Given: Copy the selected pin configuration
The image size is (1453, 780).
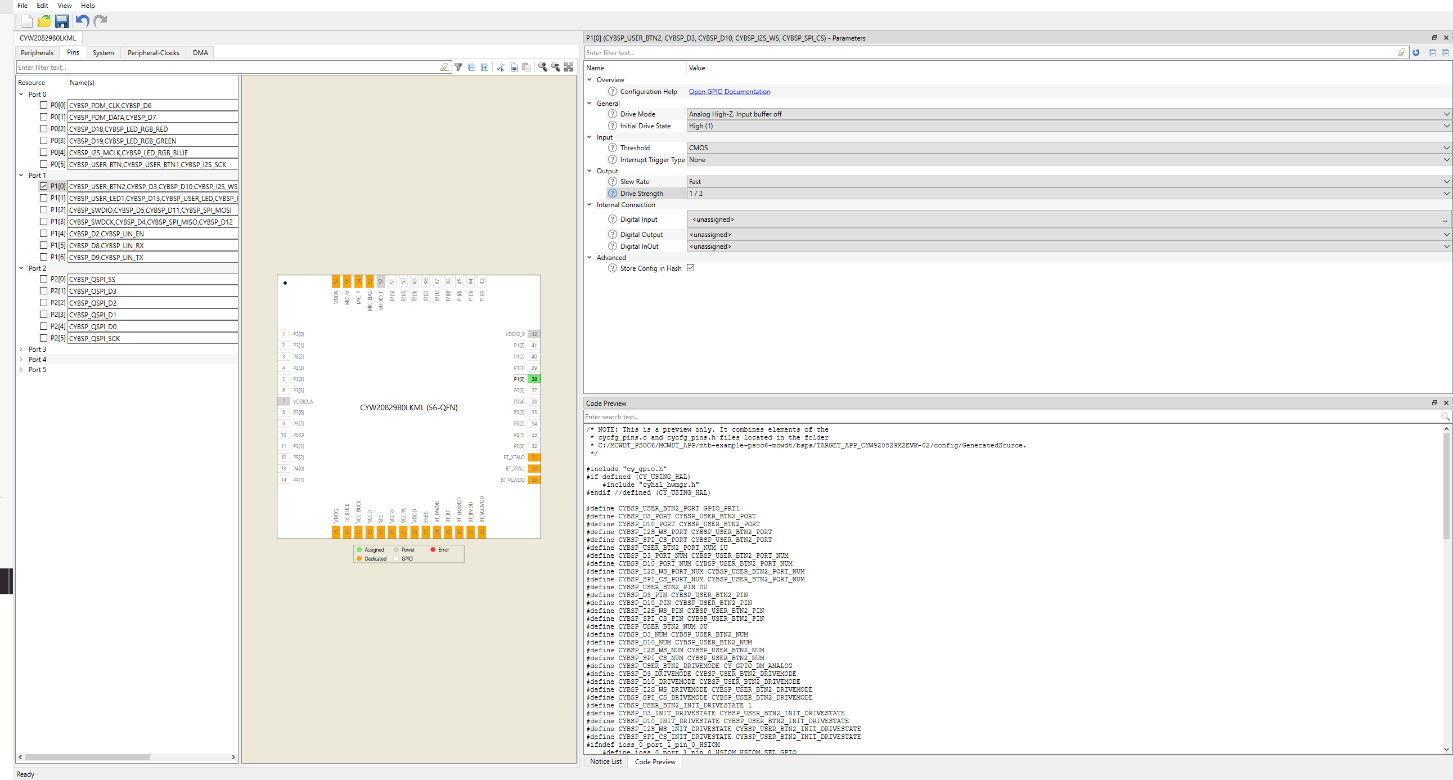Looking at the screenshot, I should (514, 67).
